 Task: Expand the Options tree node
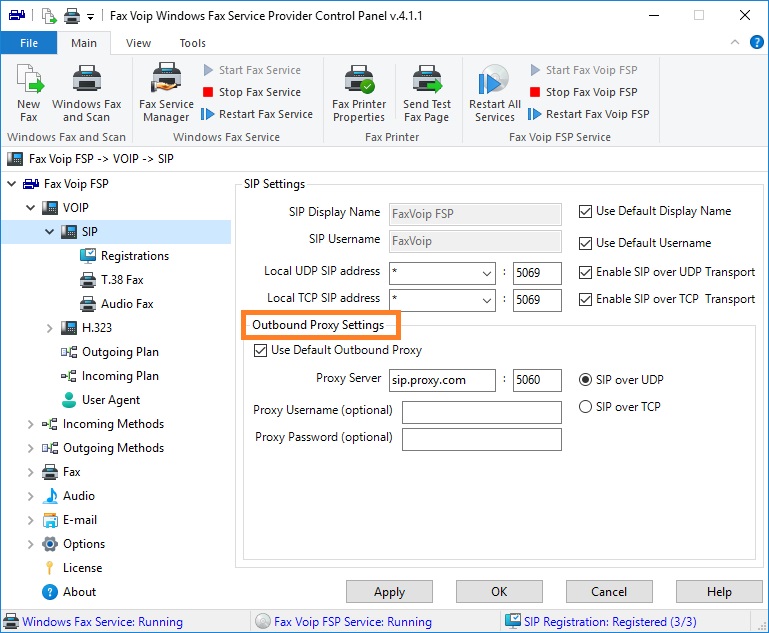tap(30, 544)
